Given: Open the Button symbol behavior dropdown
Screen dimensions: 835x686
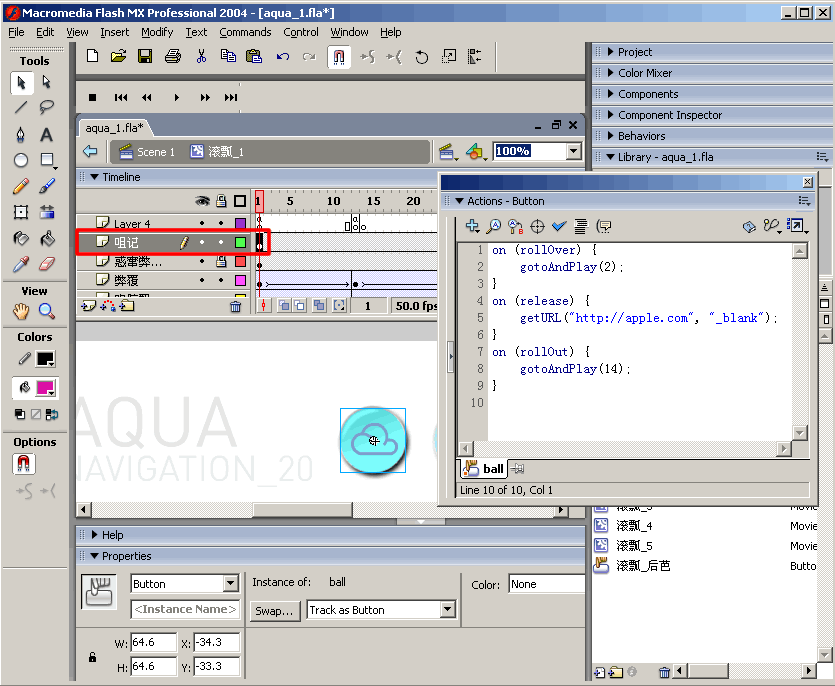Looking at the screenshot, I should coord(231,584).
